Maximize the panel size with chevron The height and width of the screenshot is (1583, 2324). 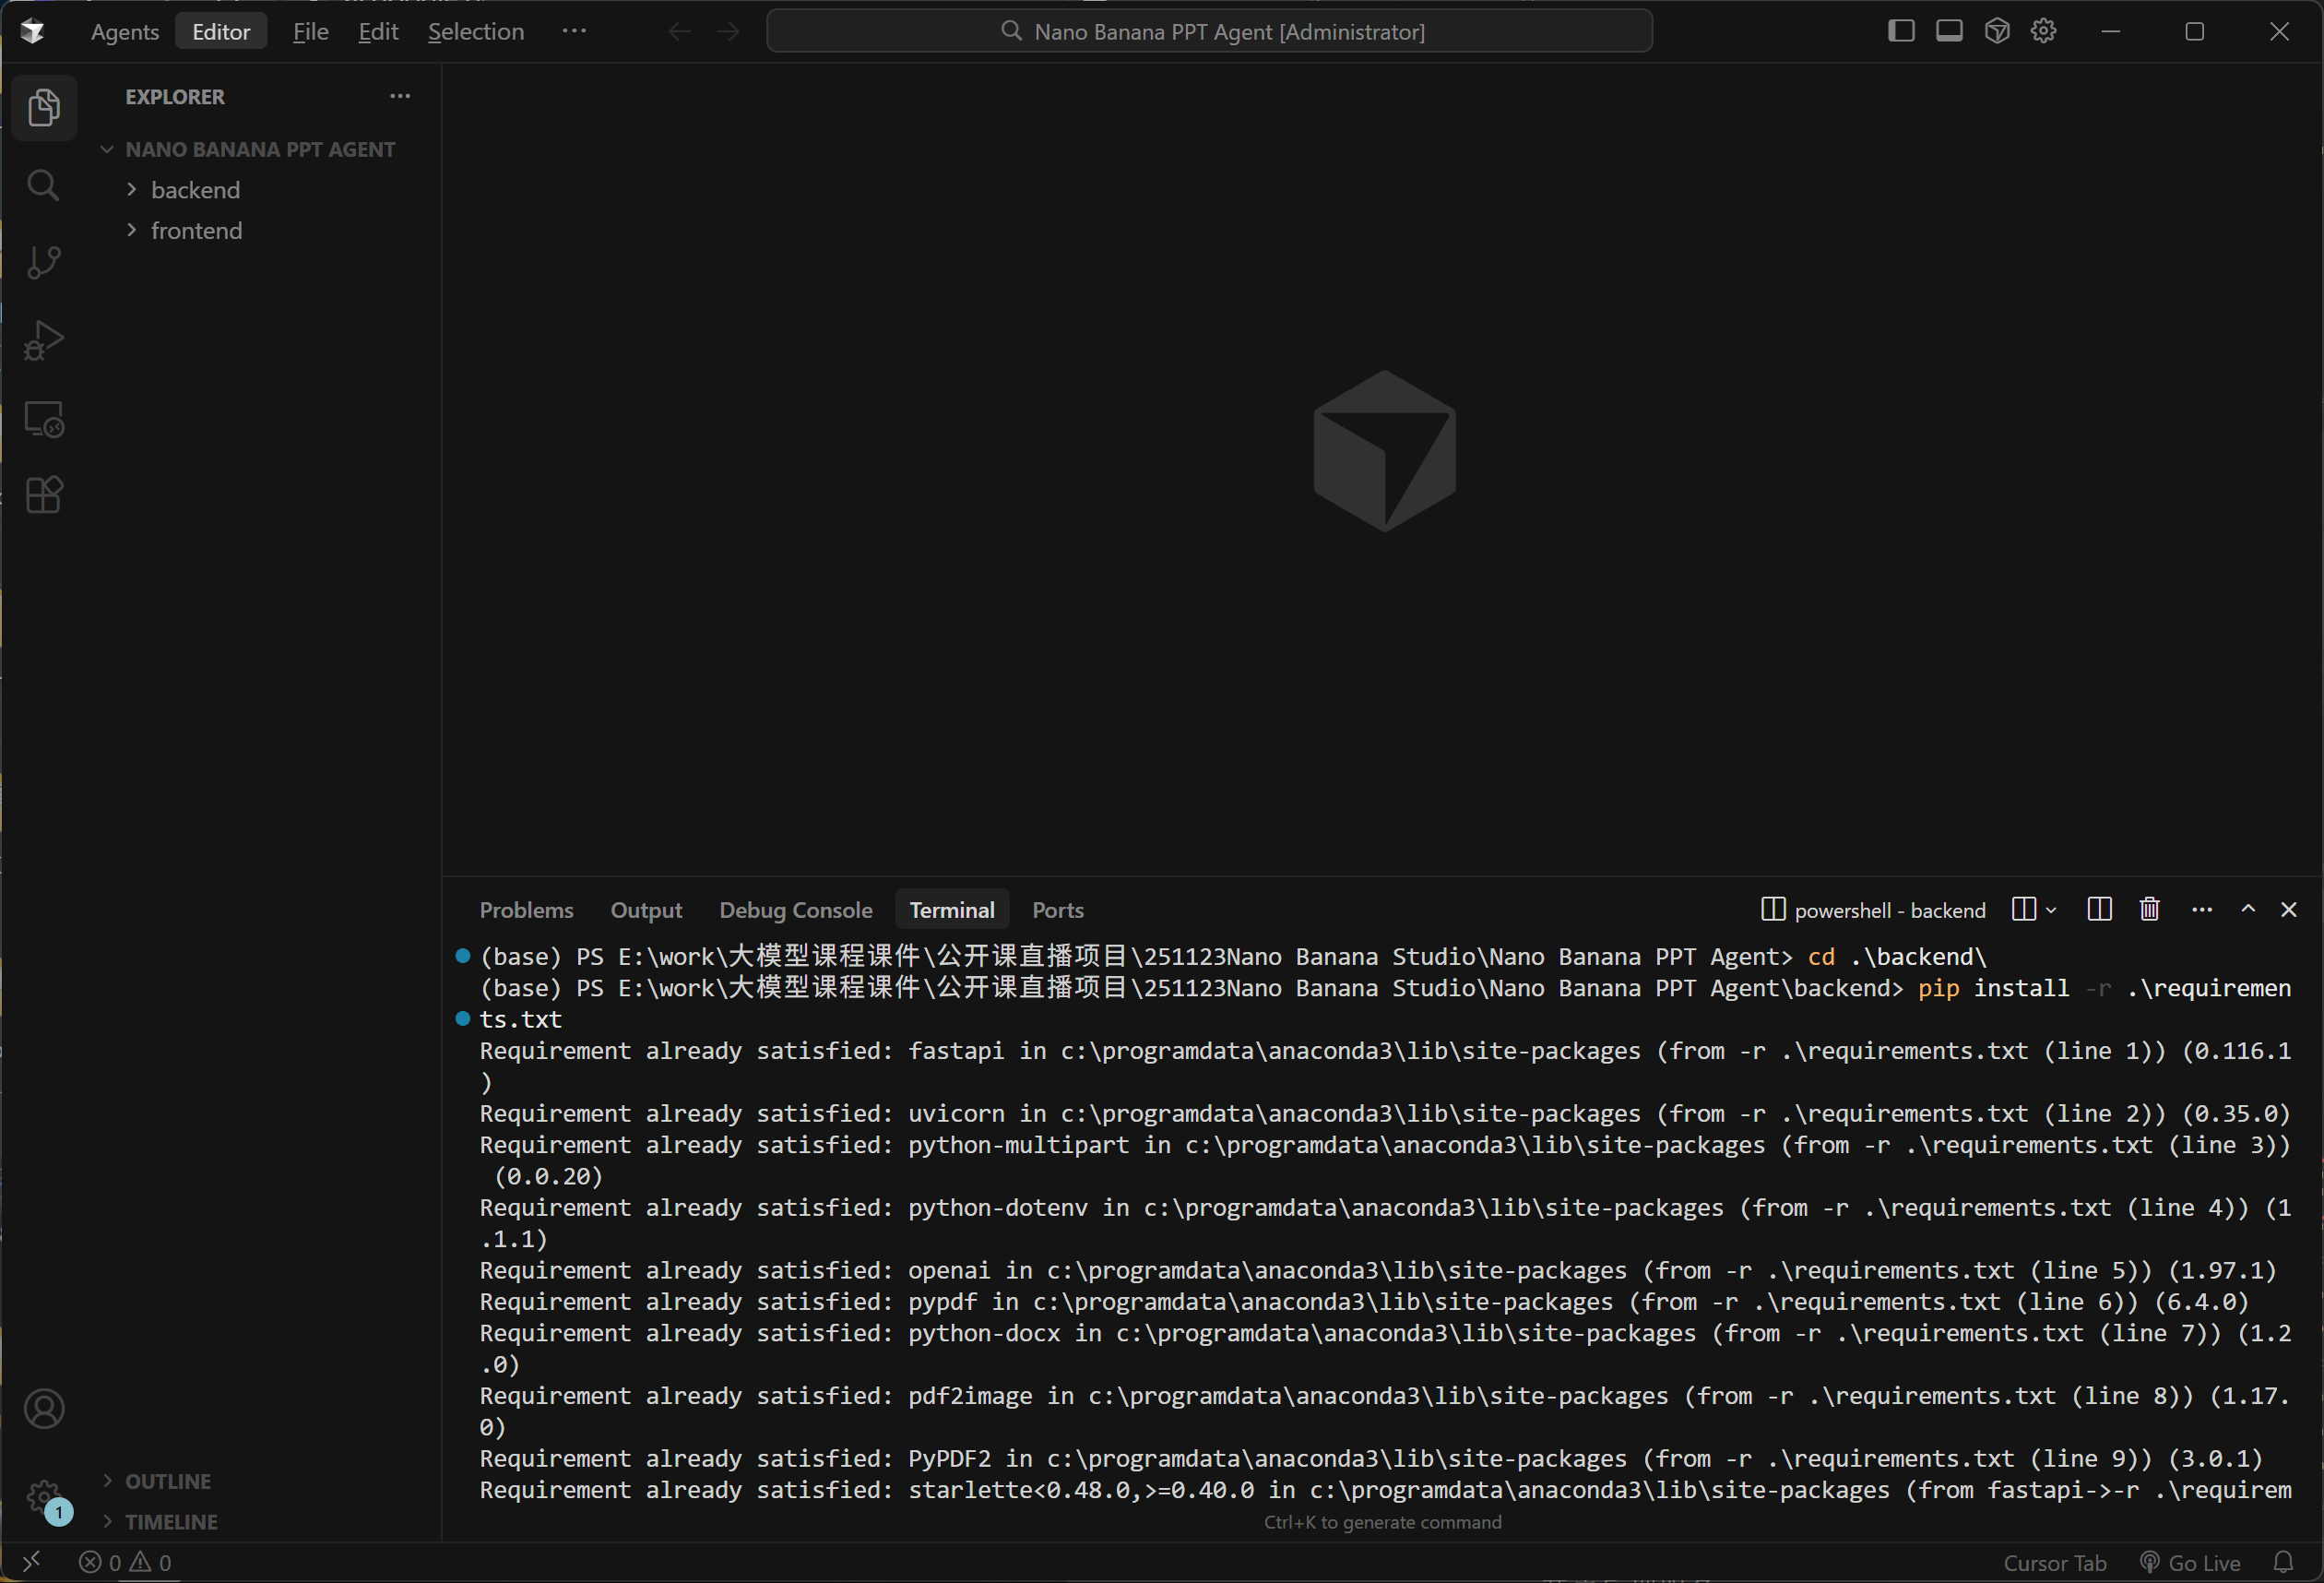coord(2248,909)
